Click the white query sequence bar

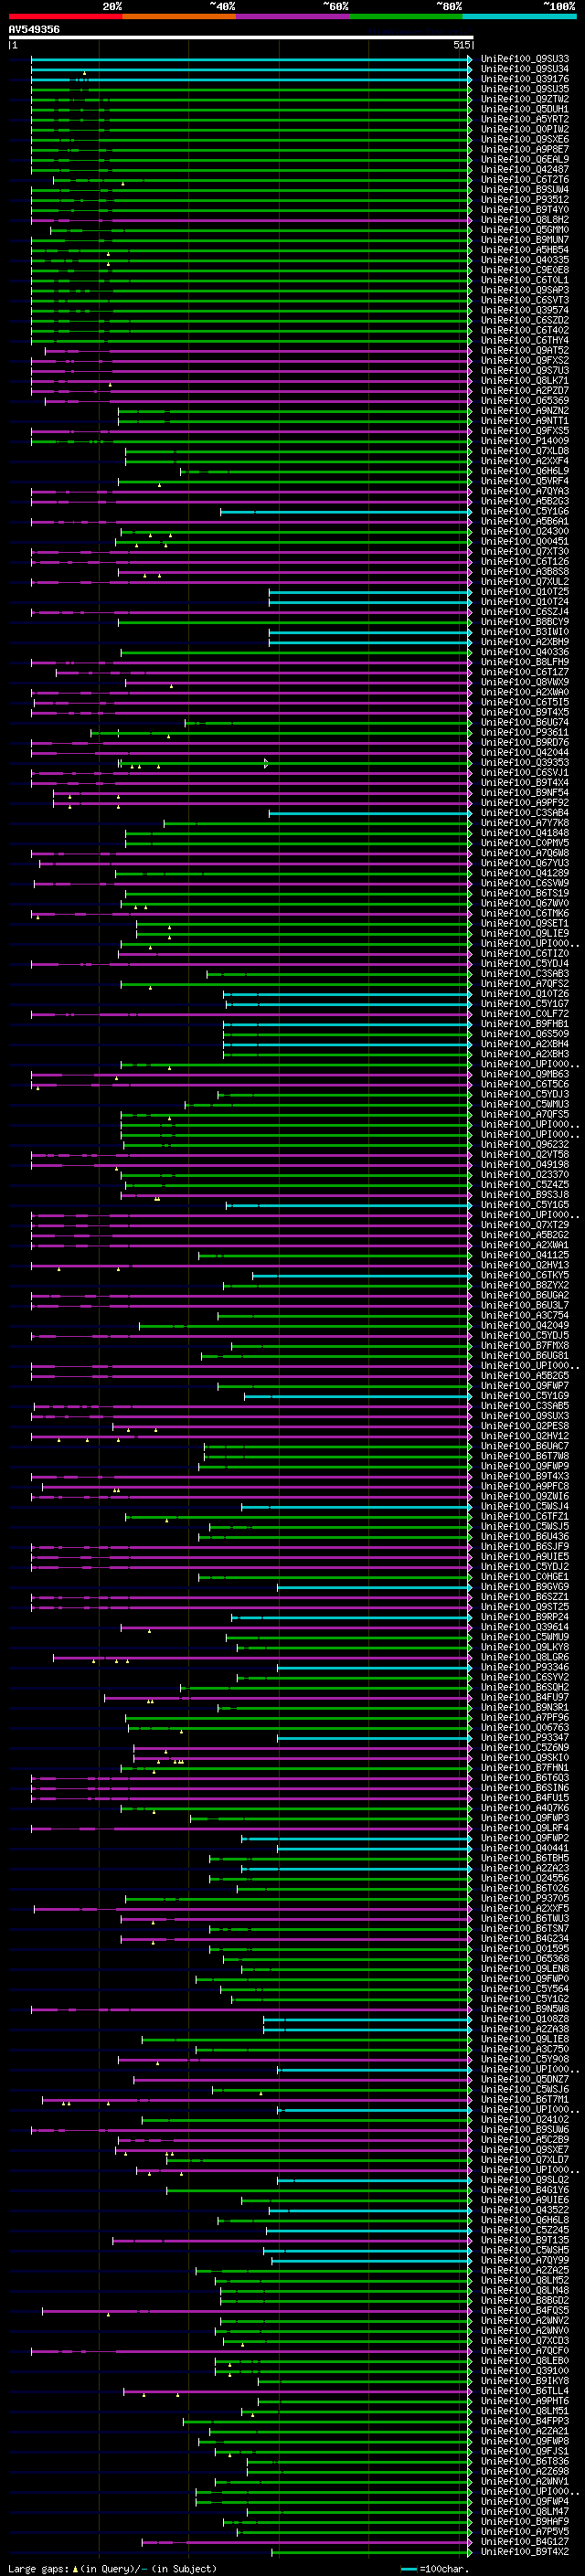(240, 38)
